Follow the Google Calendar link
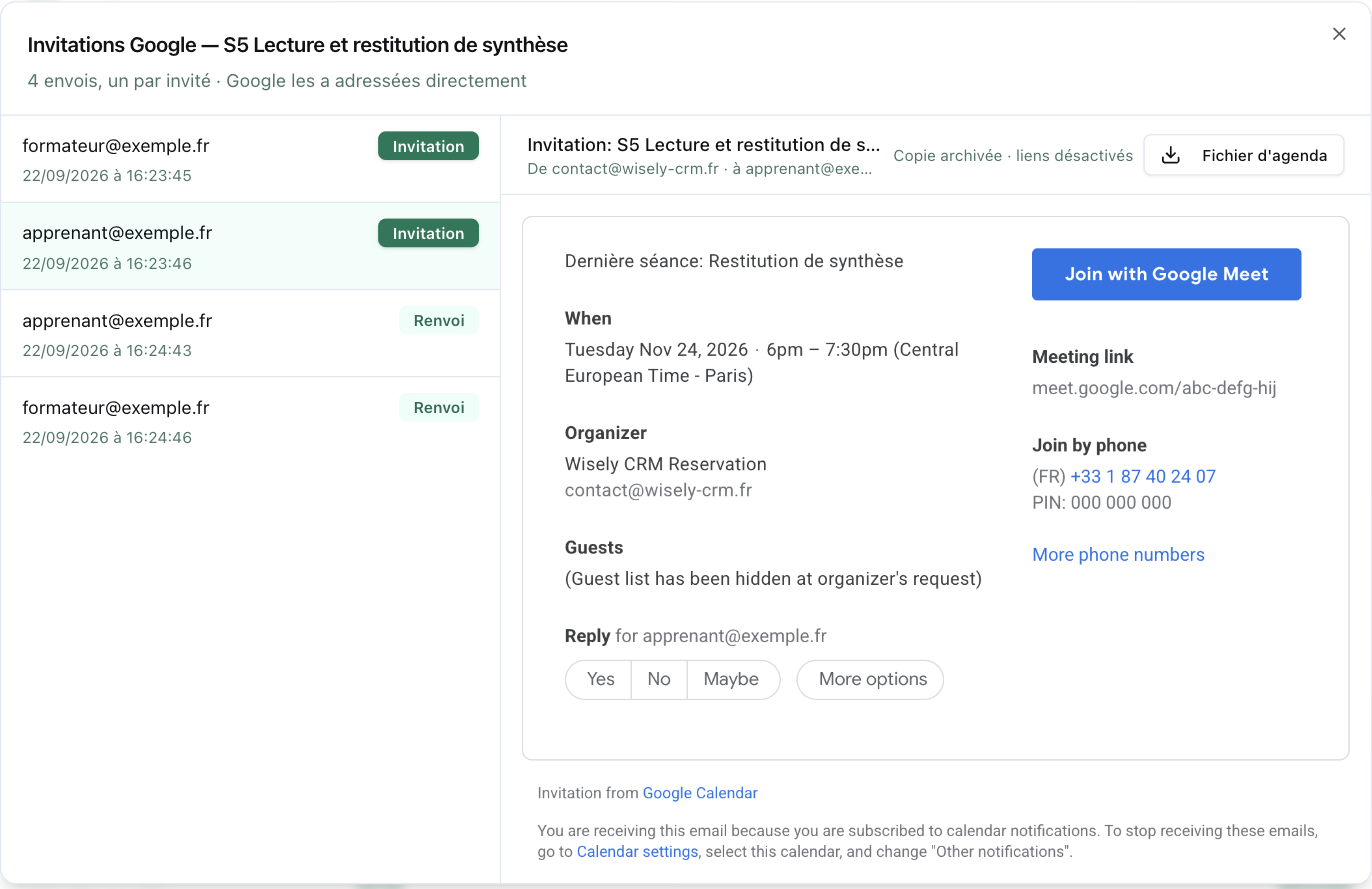This screenshot has height=889, width=1372. 700,793
